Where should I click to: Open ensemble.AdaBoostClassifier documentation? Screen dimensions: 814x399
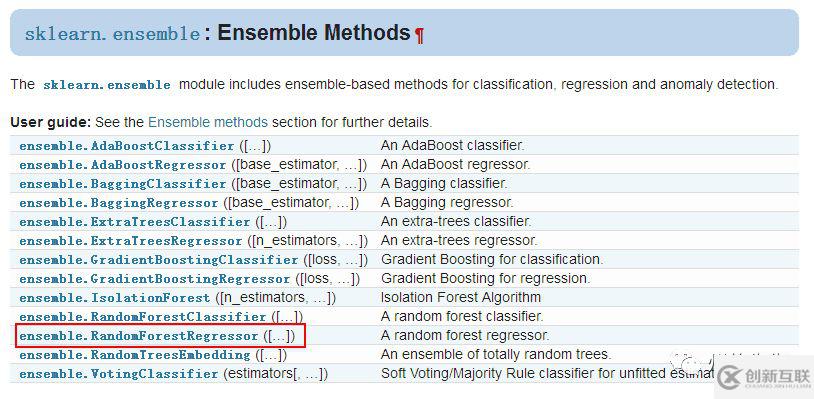click(127, 146)
